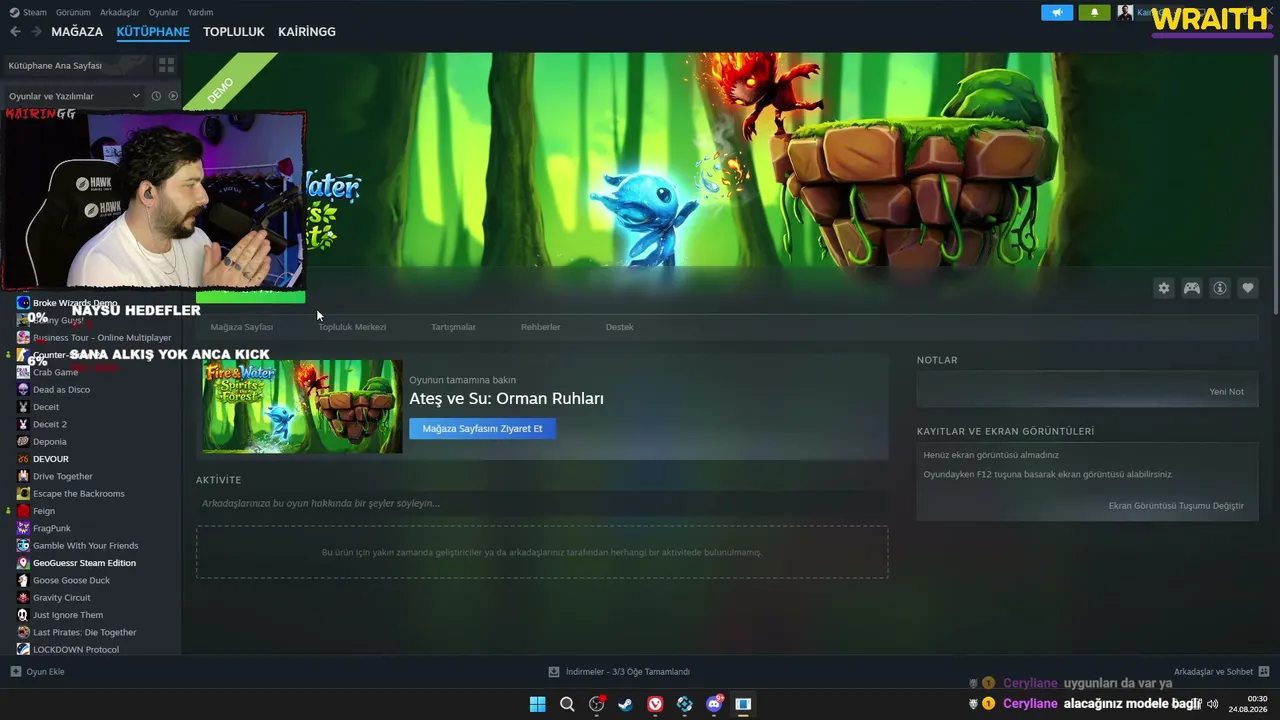Select Crab Game in library list

click(x=55, y=373)
